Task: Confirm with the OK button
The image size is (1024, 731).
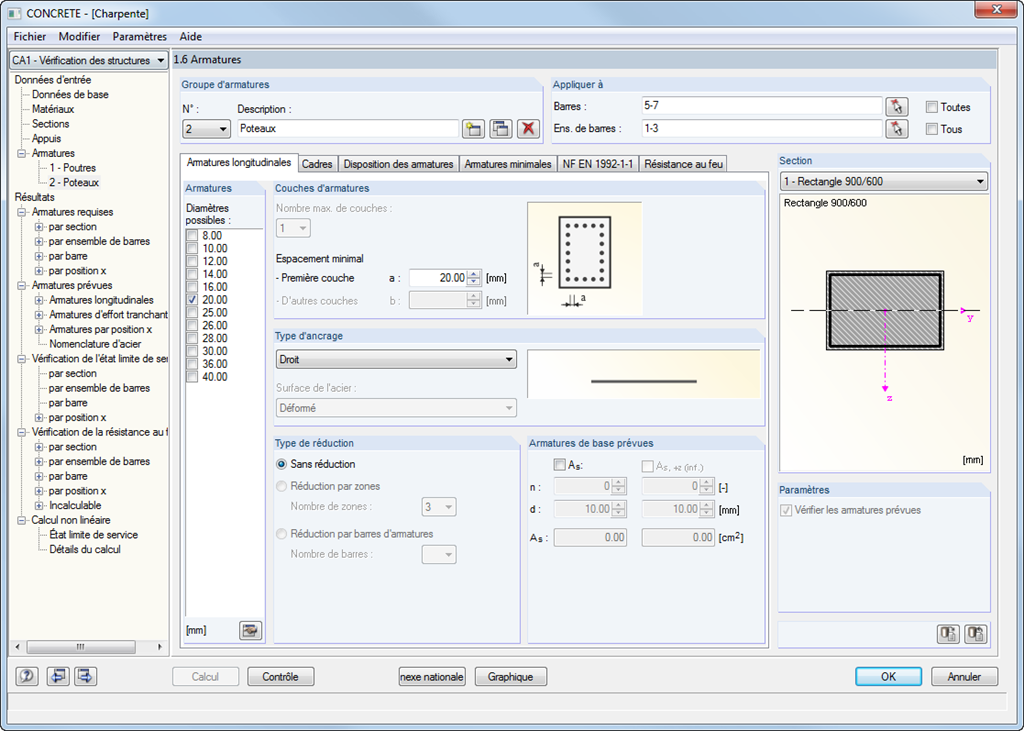Action: pos(889,677)
